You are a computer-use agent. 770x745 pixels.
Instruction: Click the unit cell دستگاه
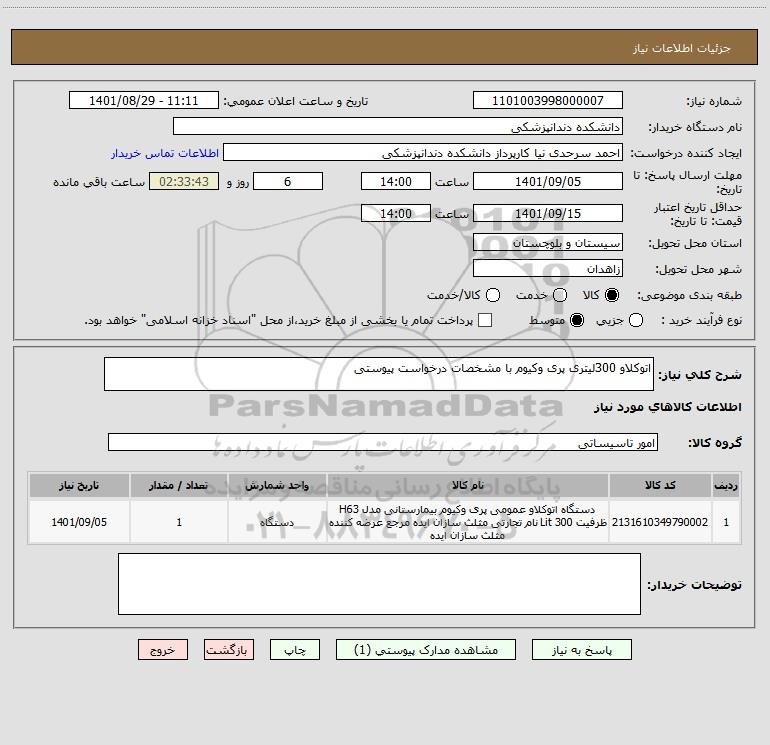(277, 522)
